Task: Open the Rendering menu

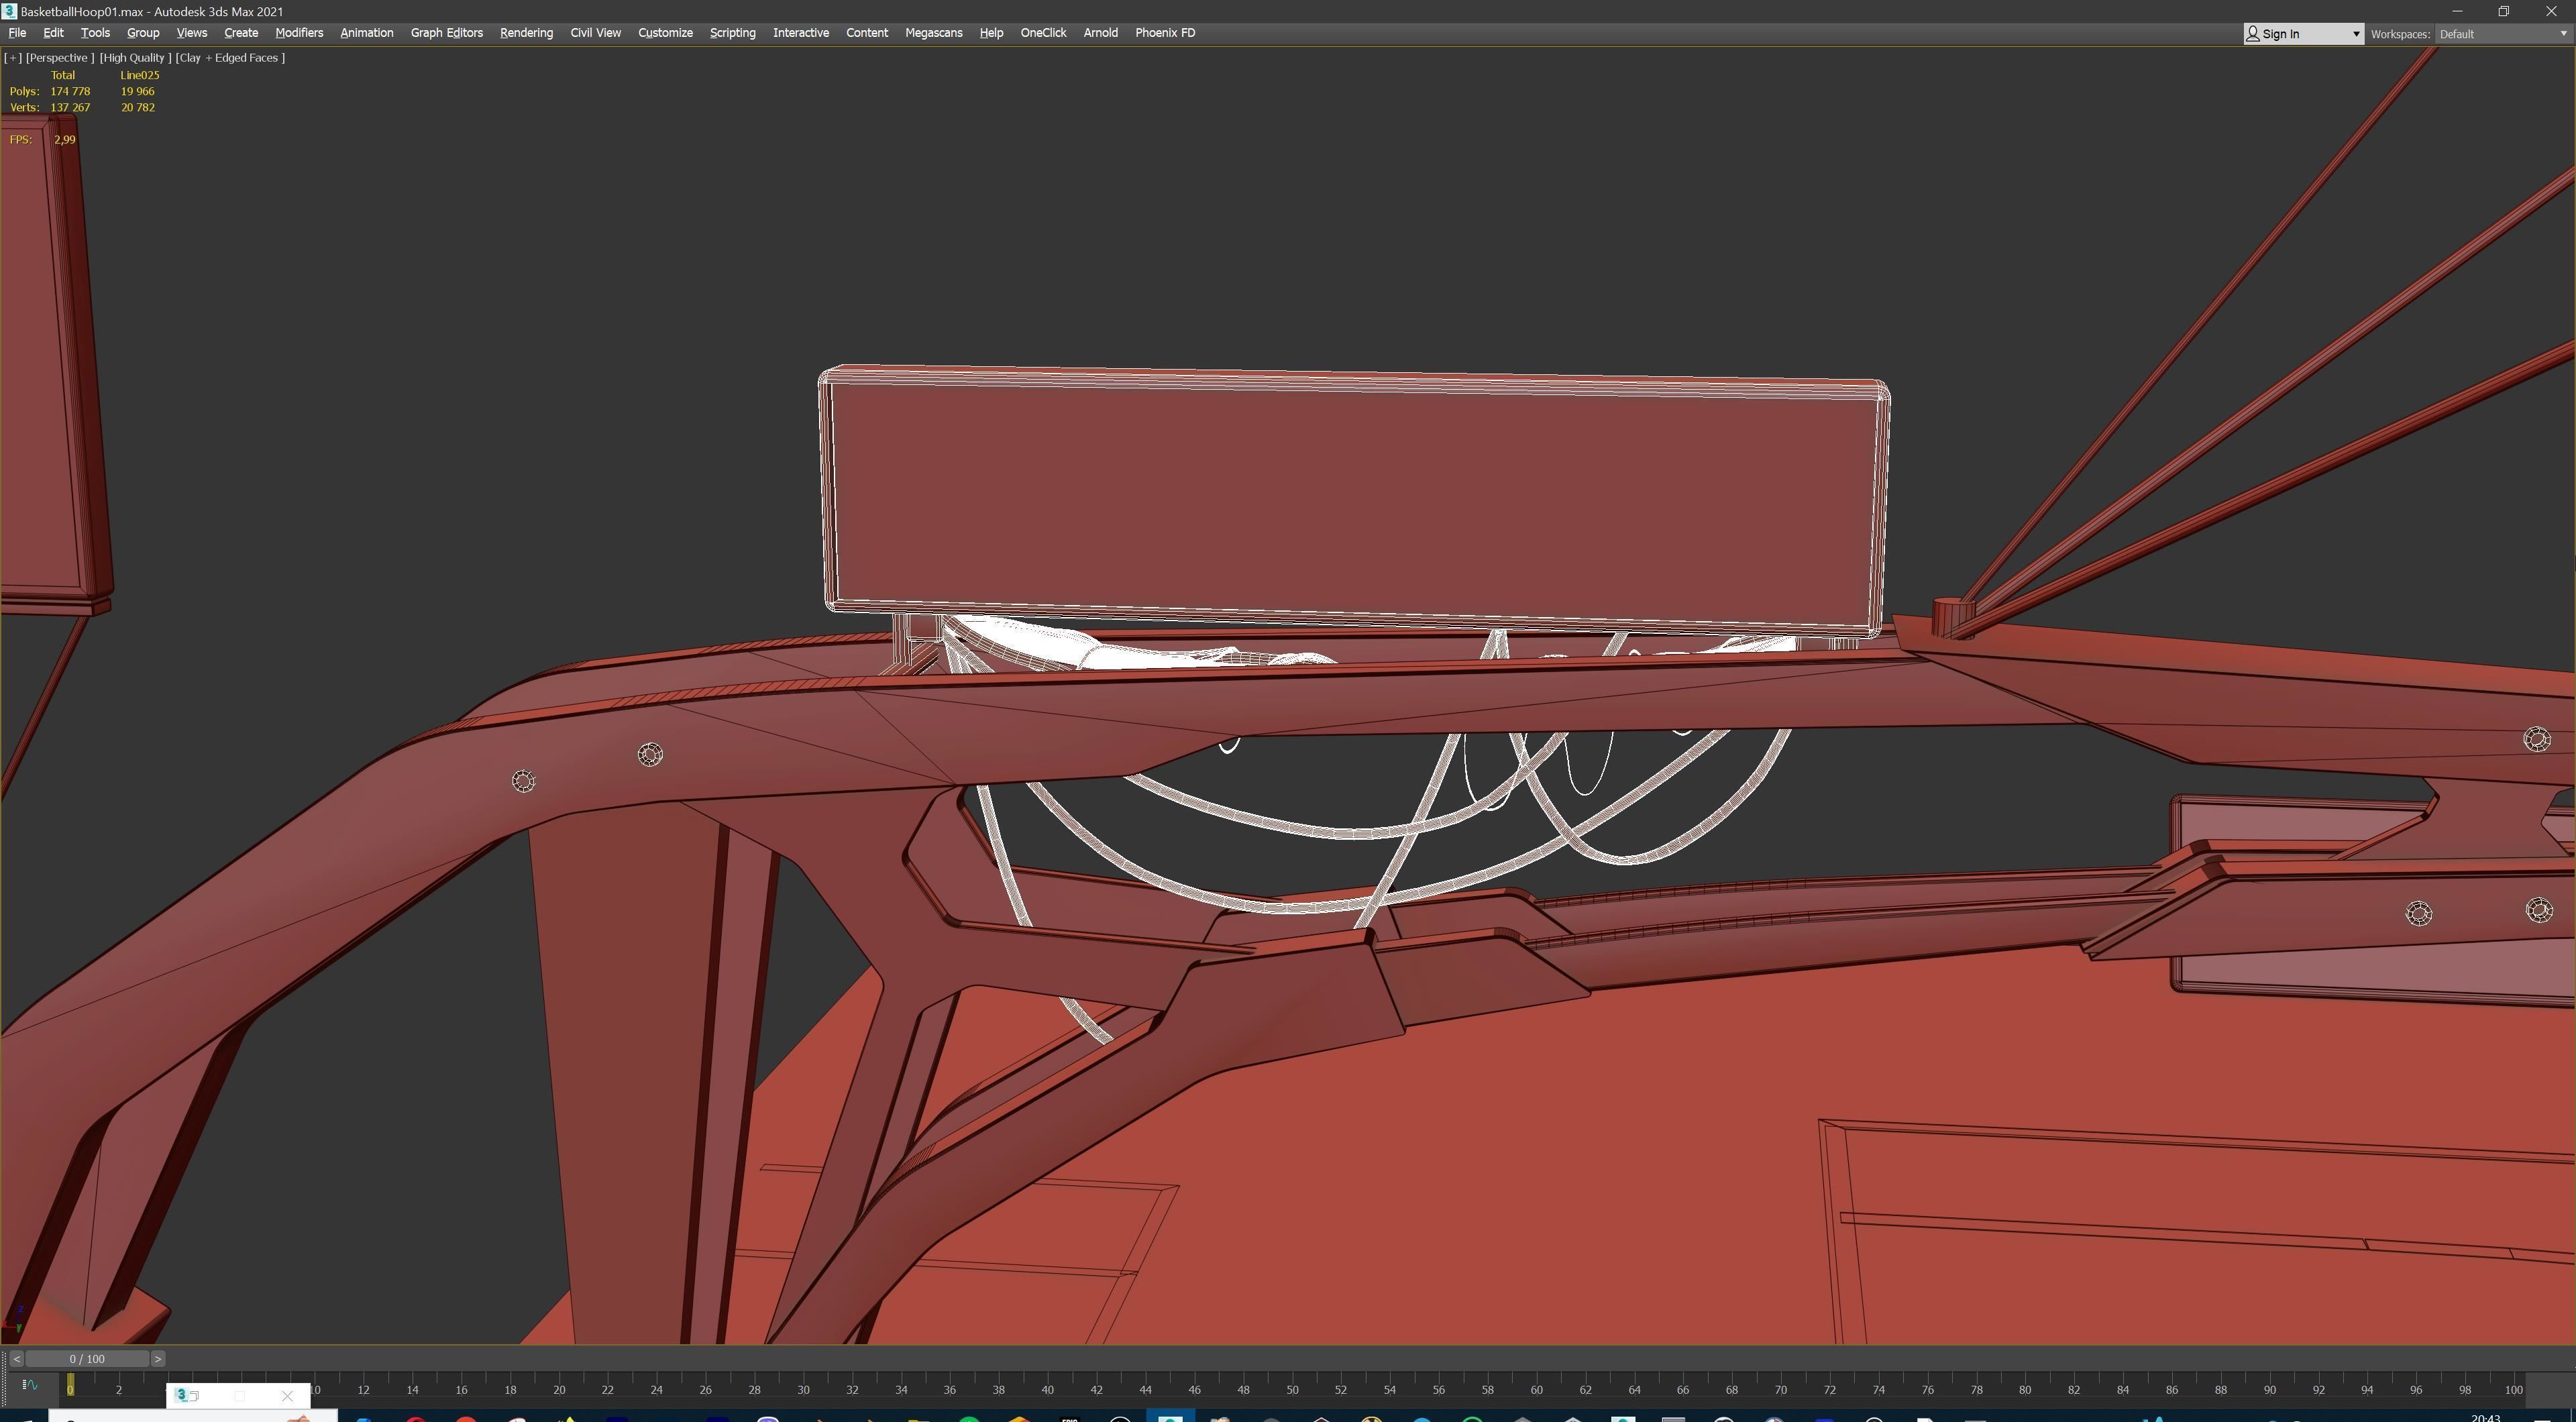Action: click(x=526, y=33)
